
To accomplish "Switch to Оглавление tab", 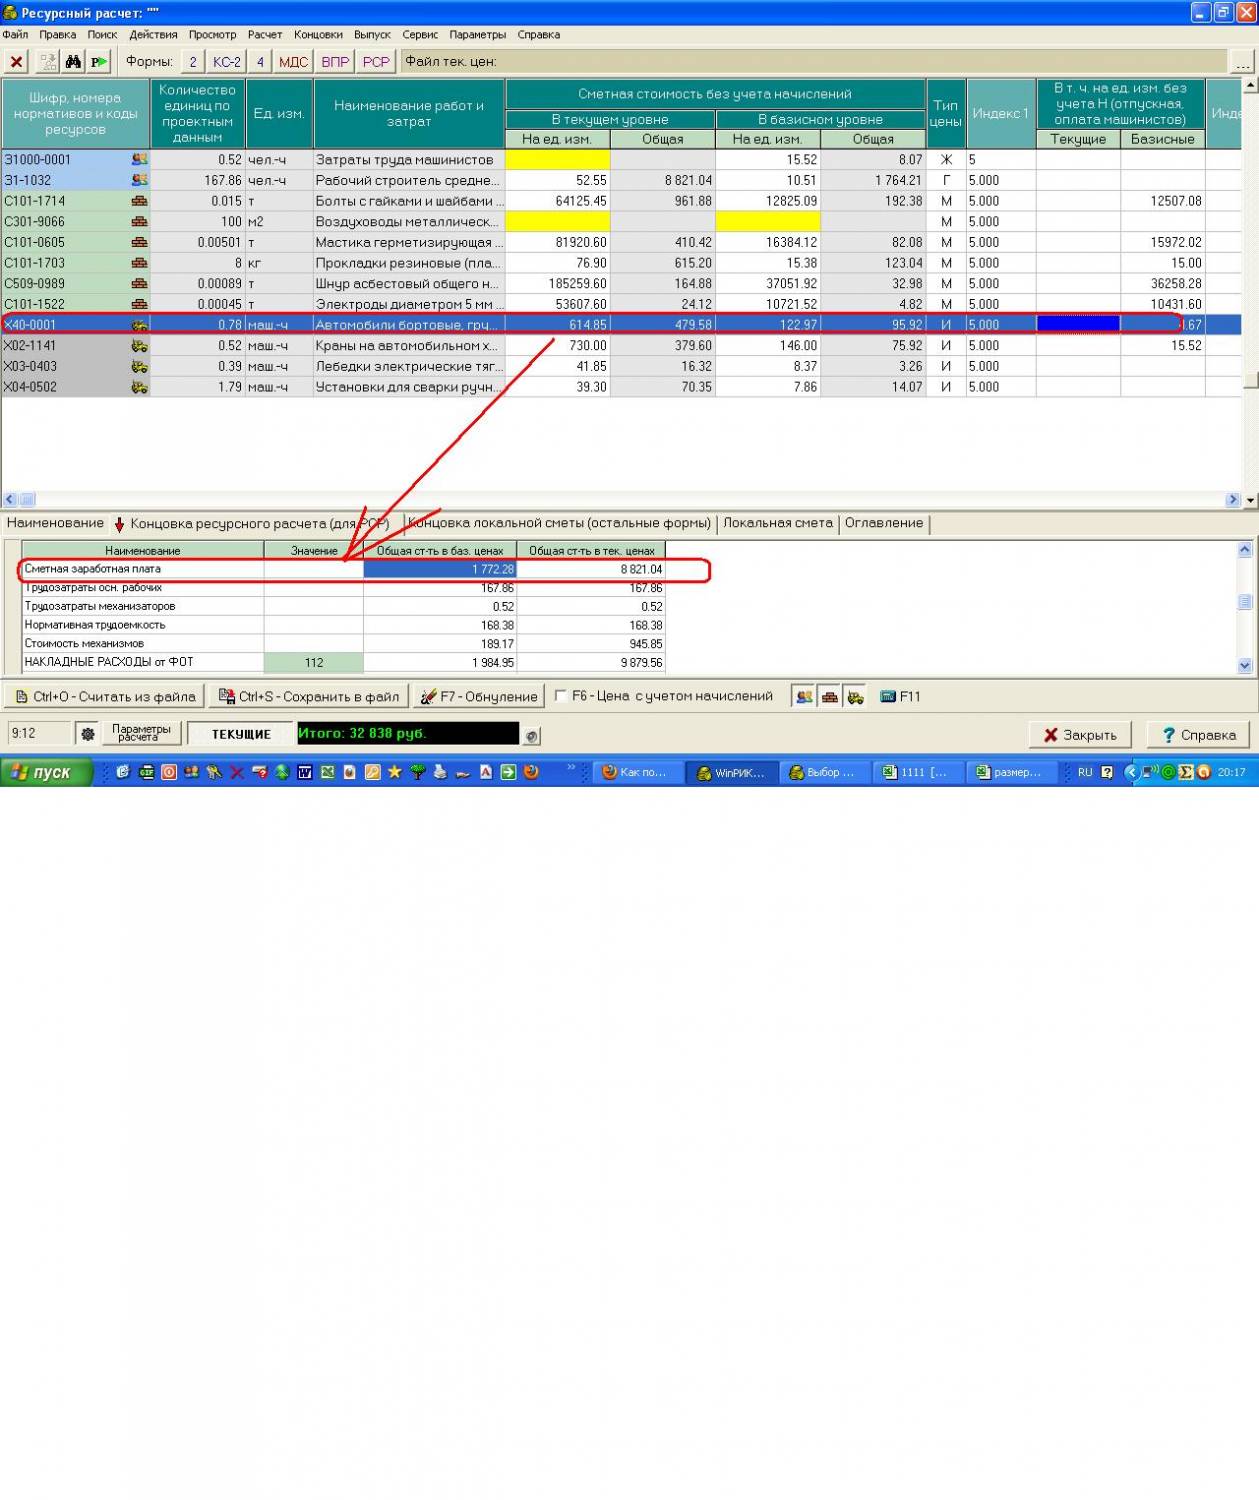I will pos(884,523).
